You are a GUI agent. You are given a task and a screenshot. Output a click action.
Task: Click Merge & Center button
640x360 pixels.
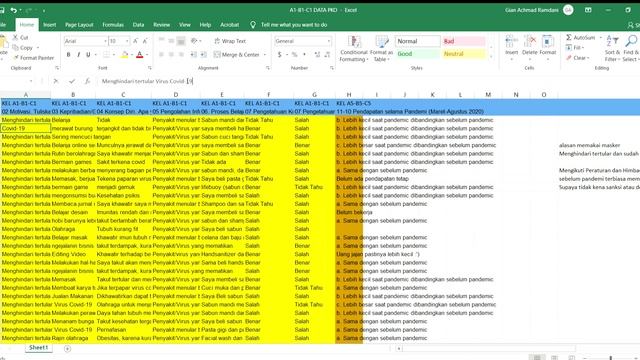tap(237, 54)
